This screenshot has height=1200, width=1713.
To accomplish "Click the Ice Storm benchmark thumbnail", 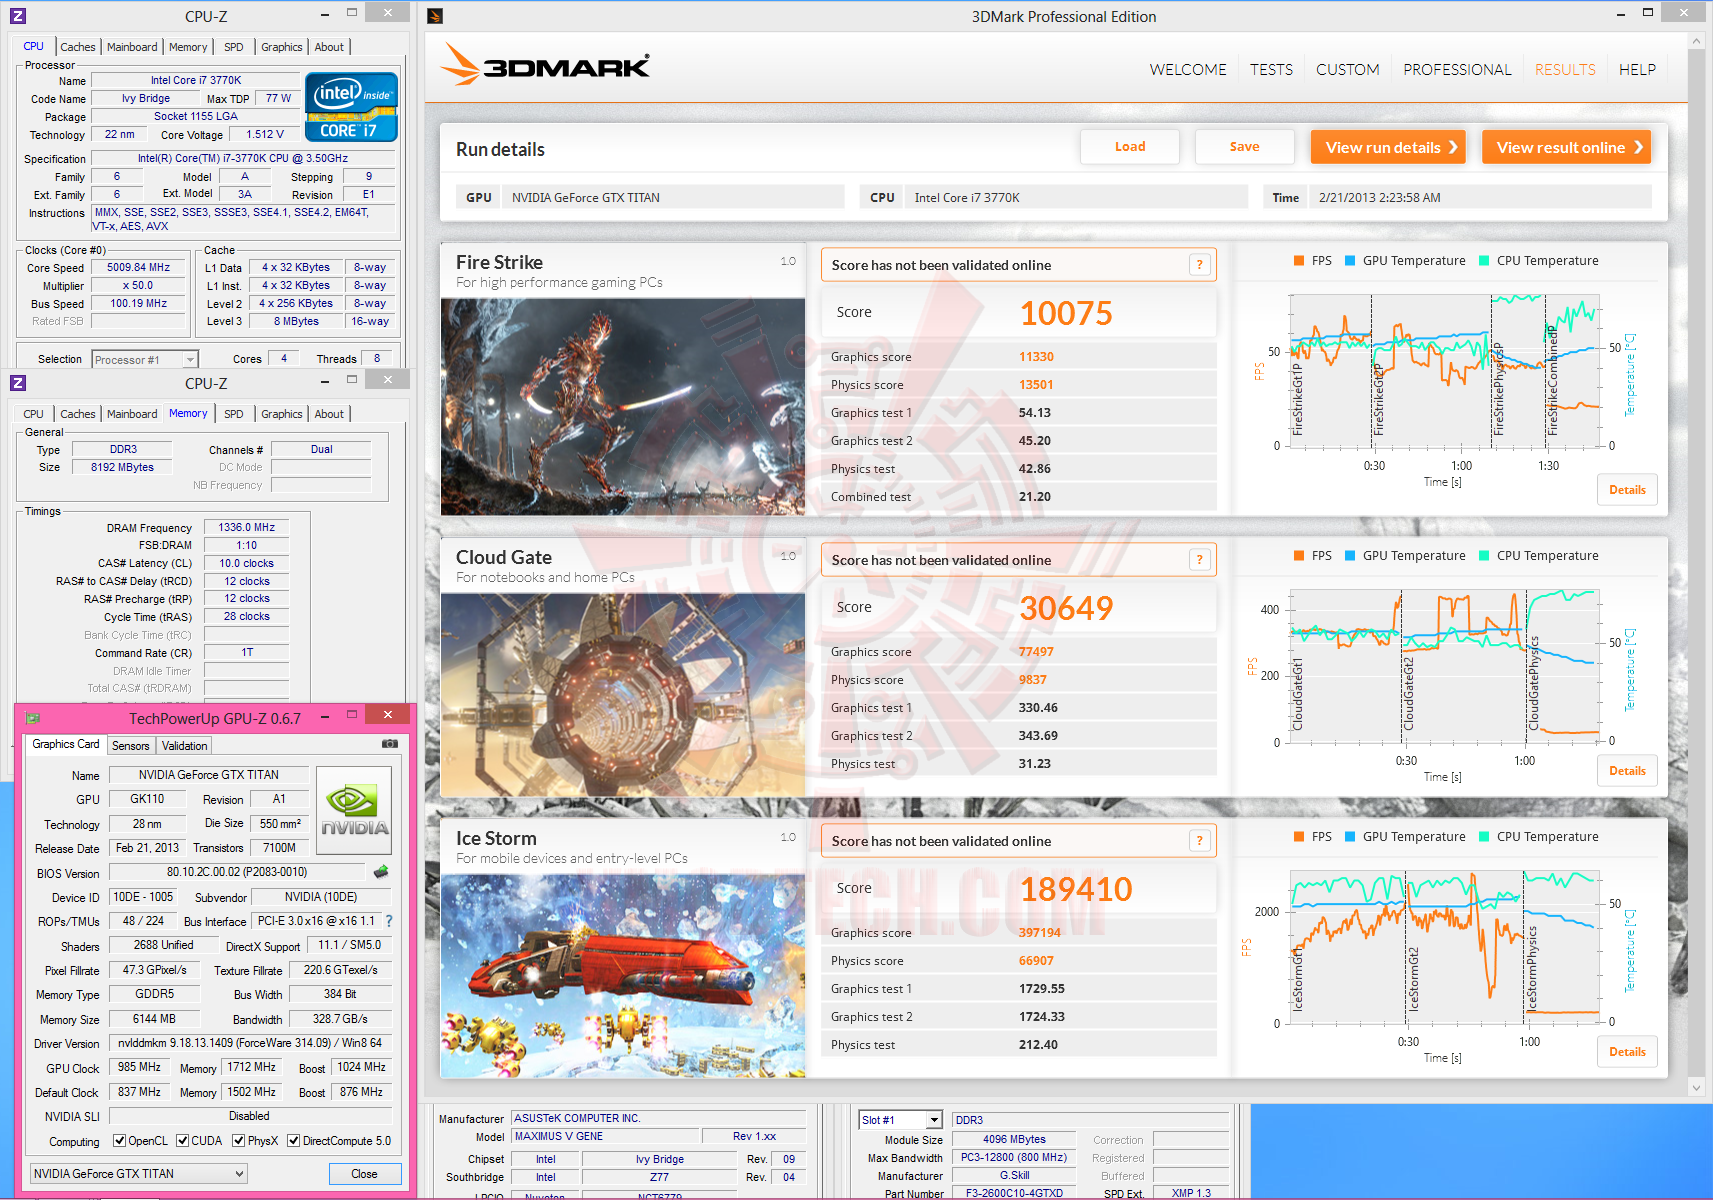I will [623, 976].
